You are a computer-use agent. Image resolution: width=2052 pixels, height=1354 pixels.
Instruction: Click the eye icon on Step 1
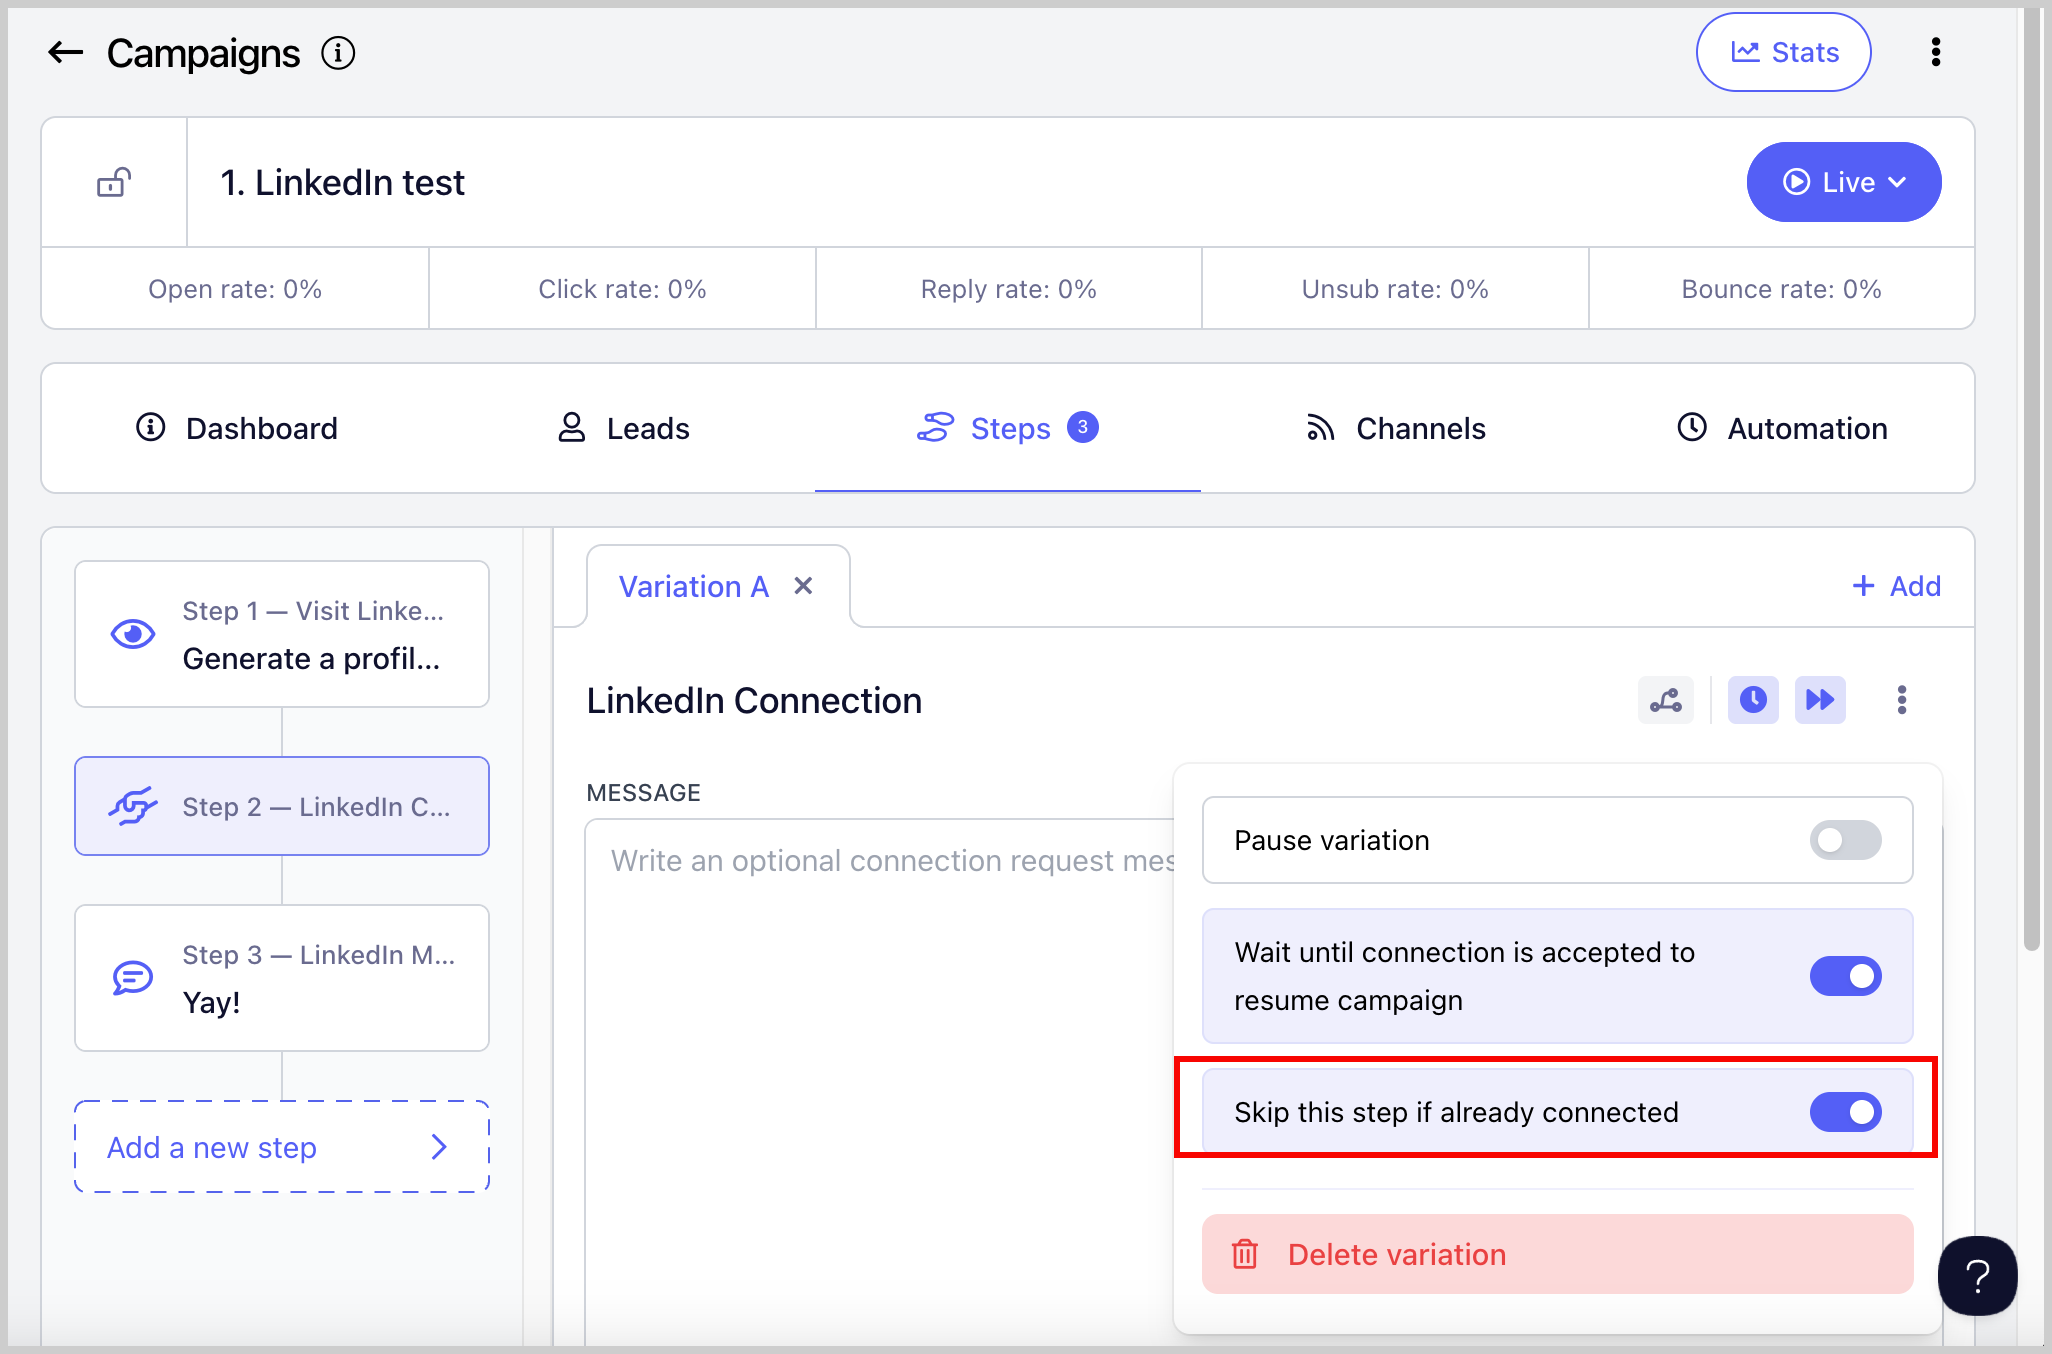[x=133, y=634]
